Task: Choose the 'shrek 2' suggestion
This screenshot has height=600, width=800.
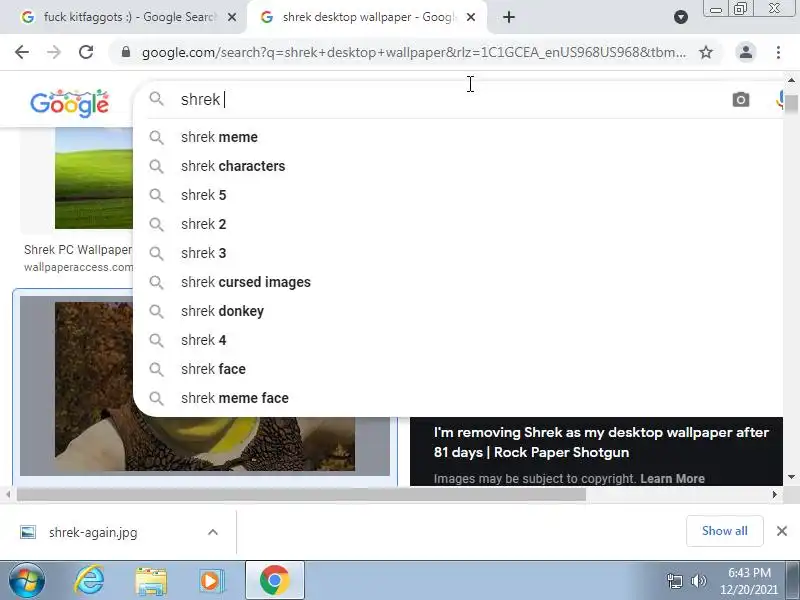Action: point(458,224)
